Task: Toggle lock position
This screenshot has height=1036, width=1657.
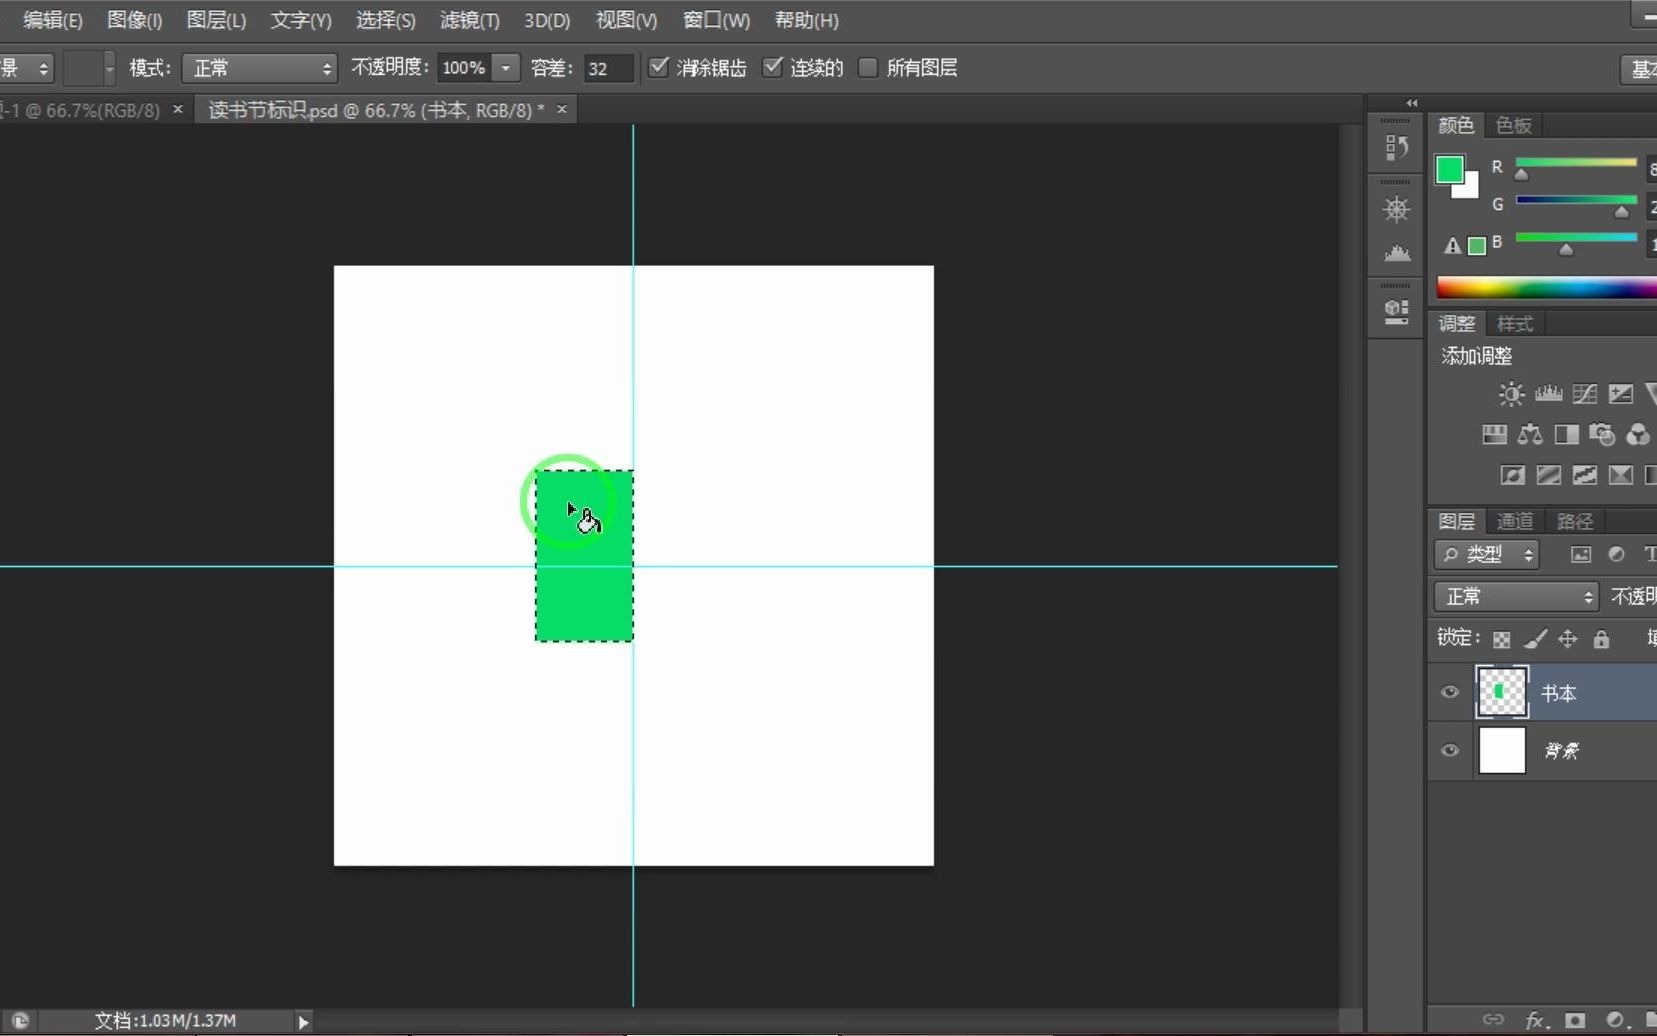Action: coord(1568,638)
